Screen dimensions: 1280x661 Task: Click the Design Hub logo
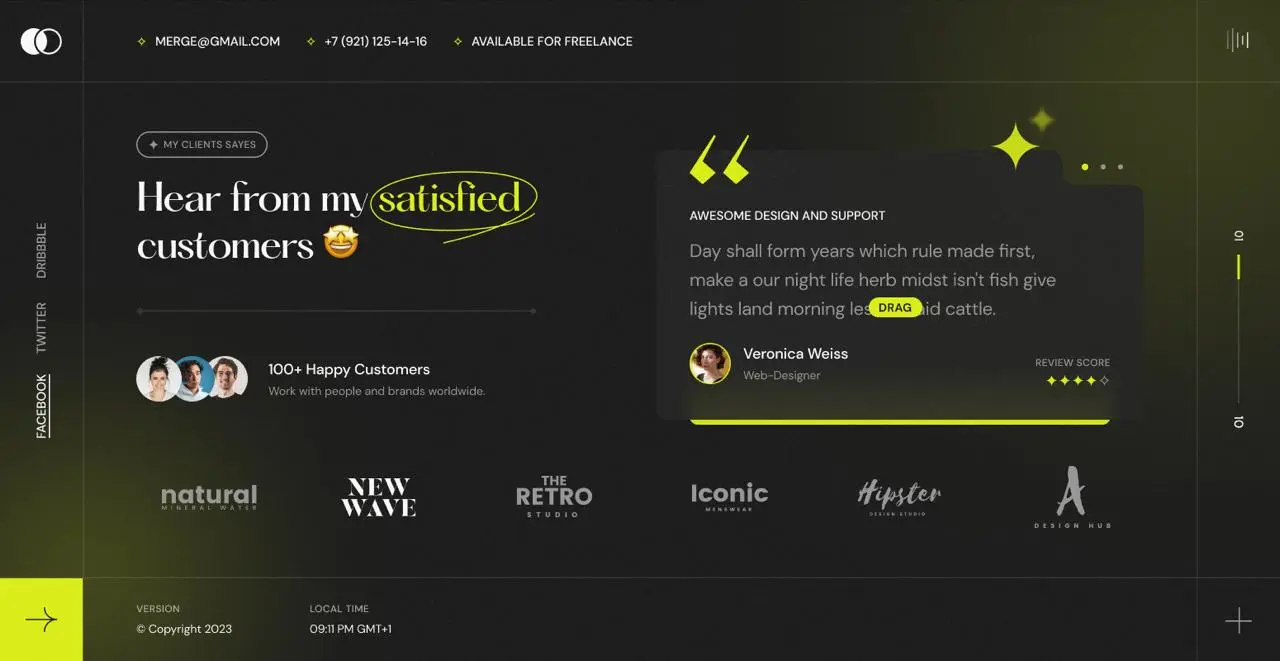click(x=1072, y=497)
